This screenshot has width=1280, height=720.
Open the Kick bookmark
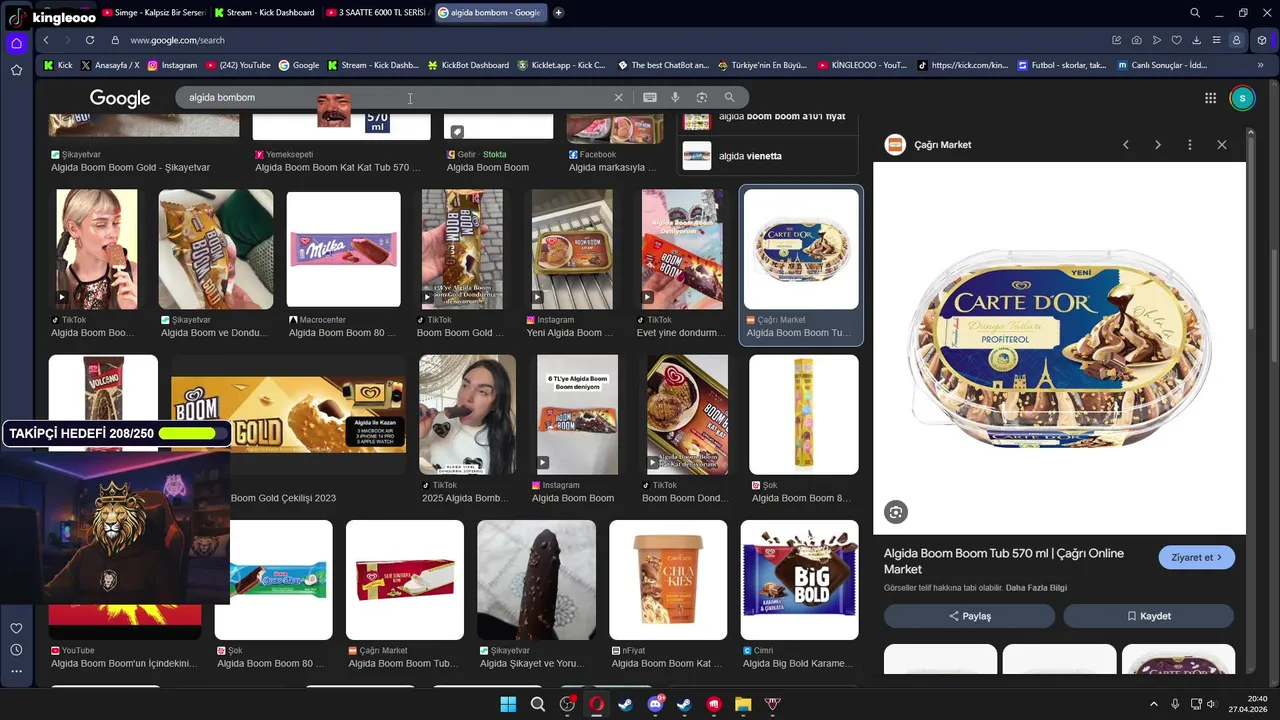59,65
